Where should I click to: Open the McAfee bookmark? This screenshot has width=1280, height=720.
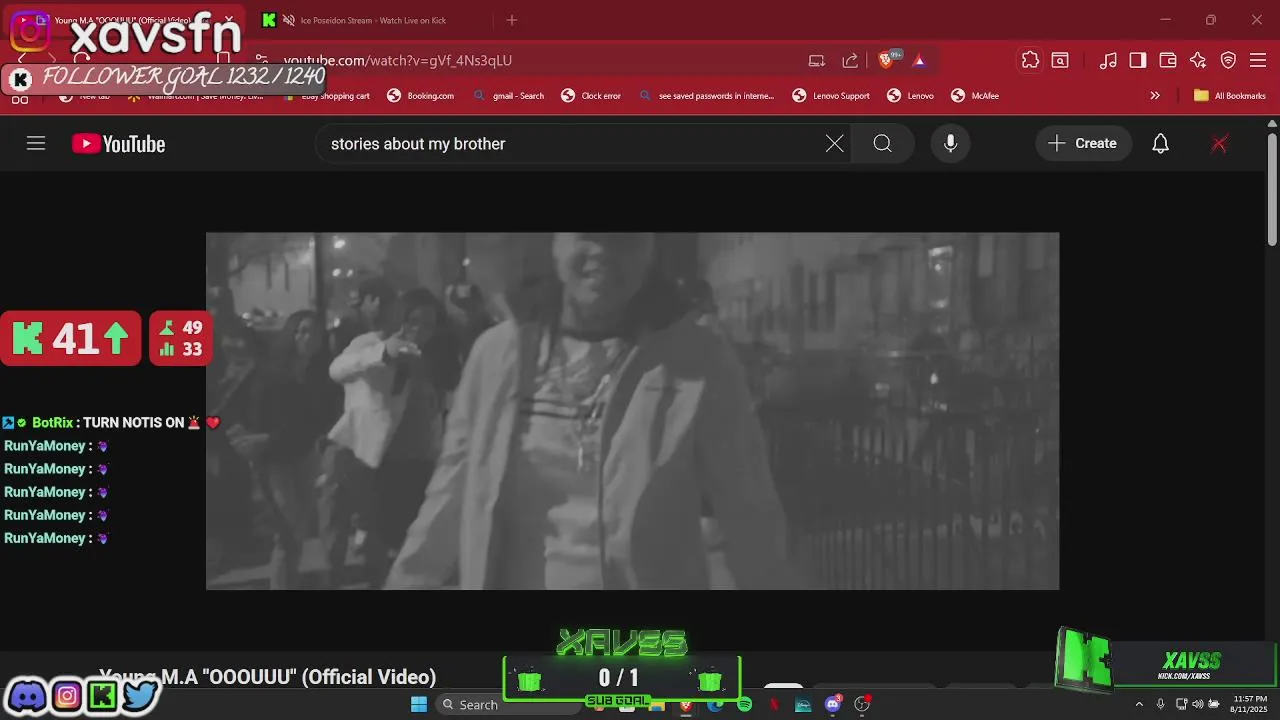coord(975,96)
